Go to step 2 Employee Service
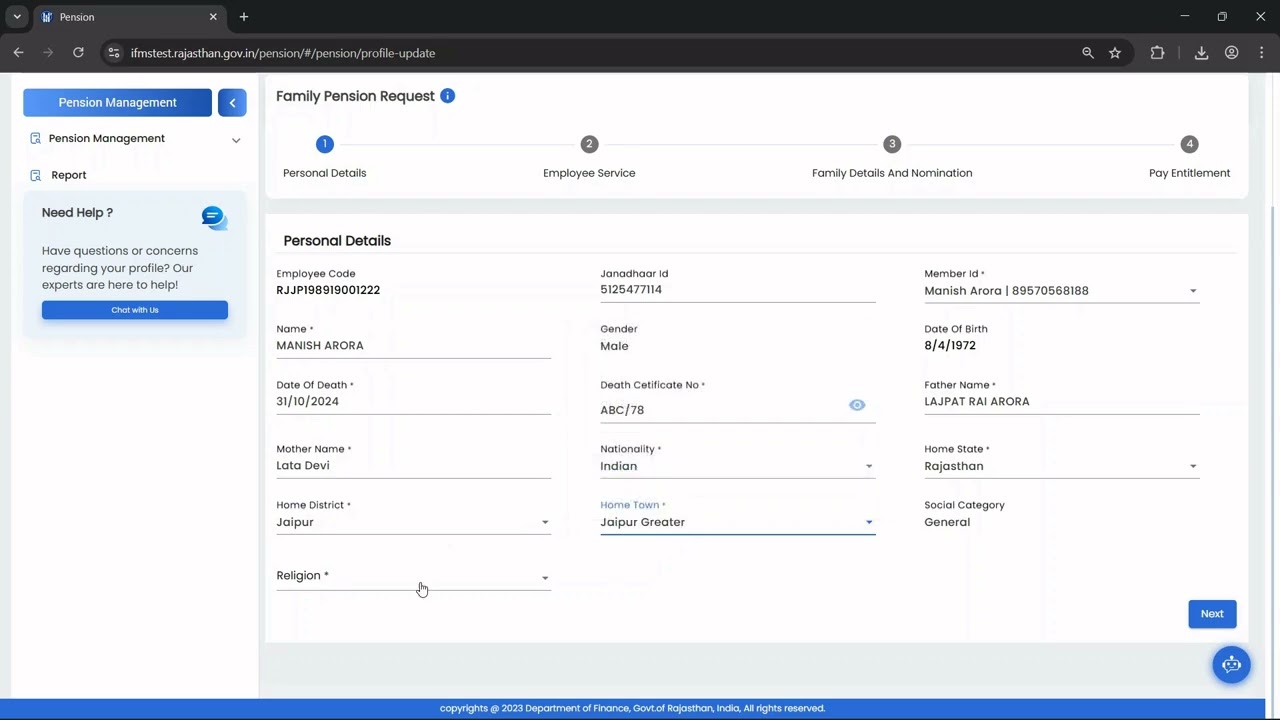The image size is (1280, 720). (589, 144)
